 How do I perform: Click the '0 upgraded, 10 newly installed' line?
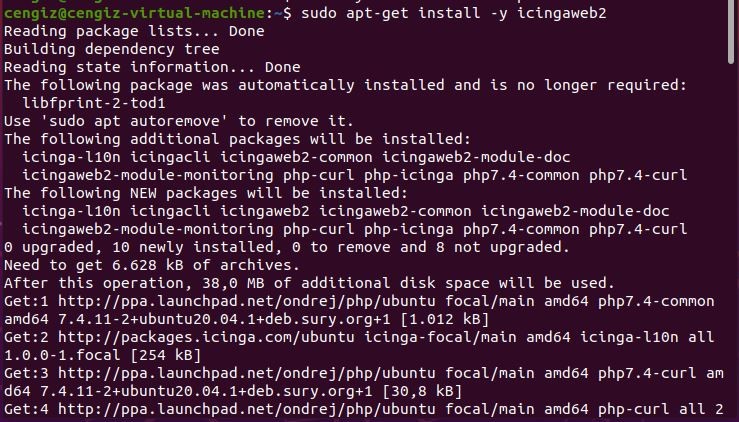pos(287,247)
